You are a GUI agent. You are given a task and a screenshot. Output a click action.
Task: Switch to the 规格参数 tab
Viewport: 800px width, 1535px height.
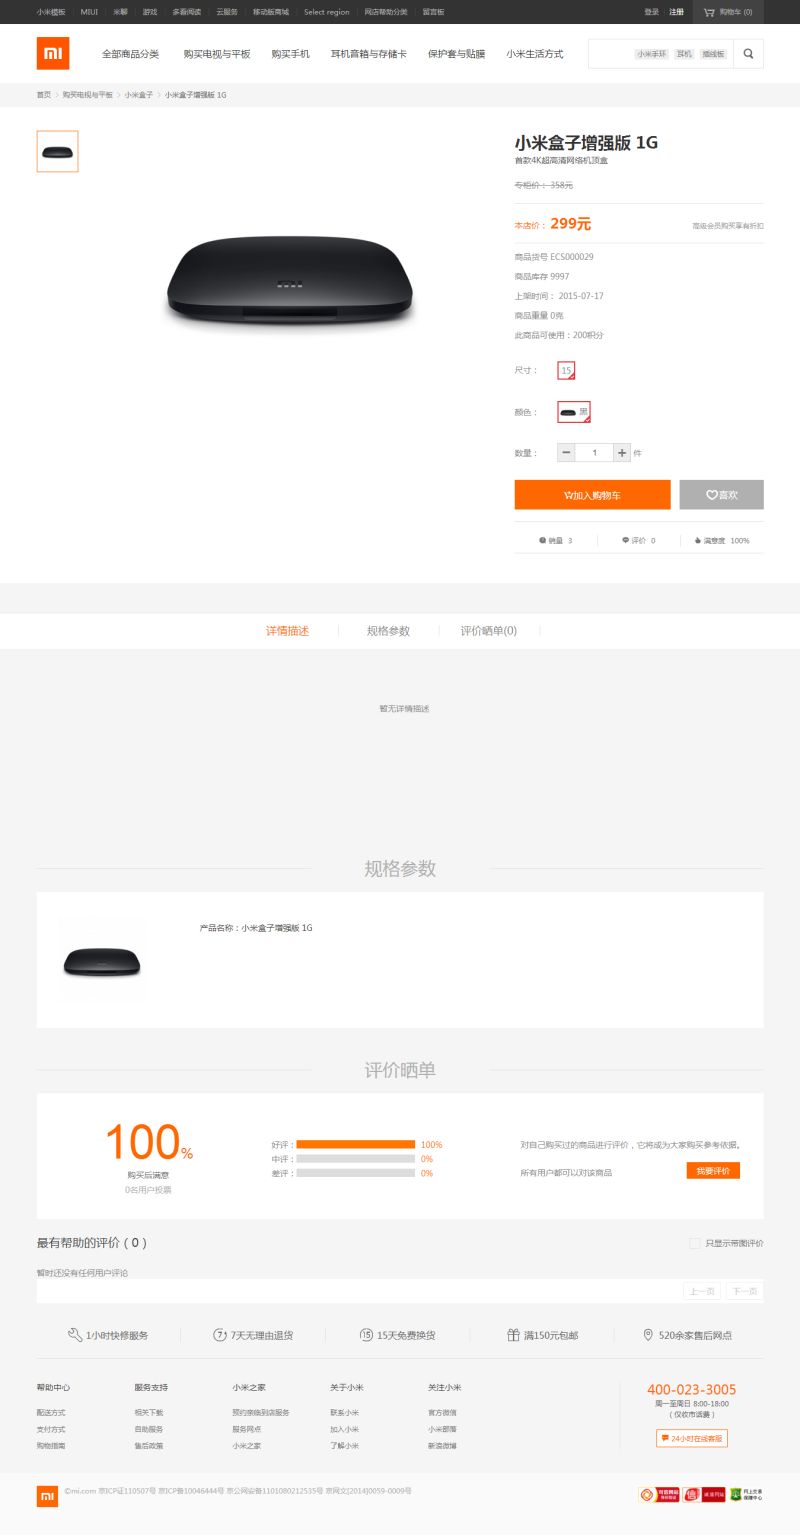pyautogui.click(x=388, y=631)
